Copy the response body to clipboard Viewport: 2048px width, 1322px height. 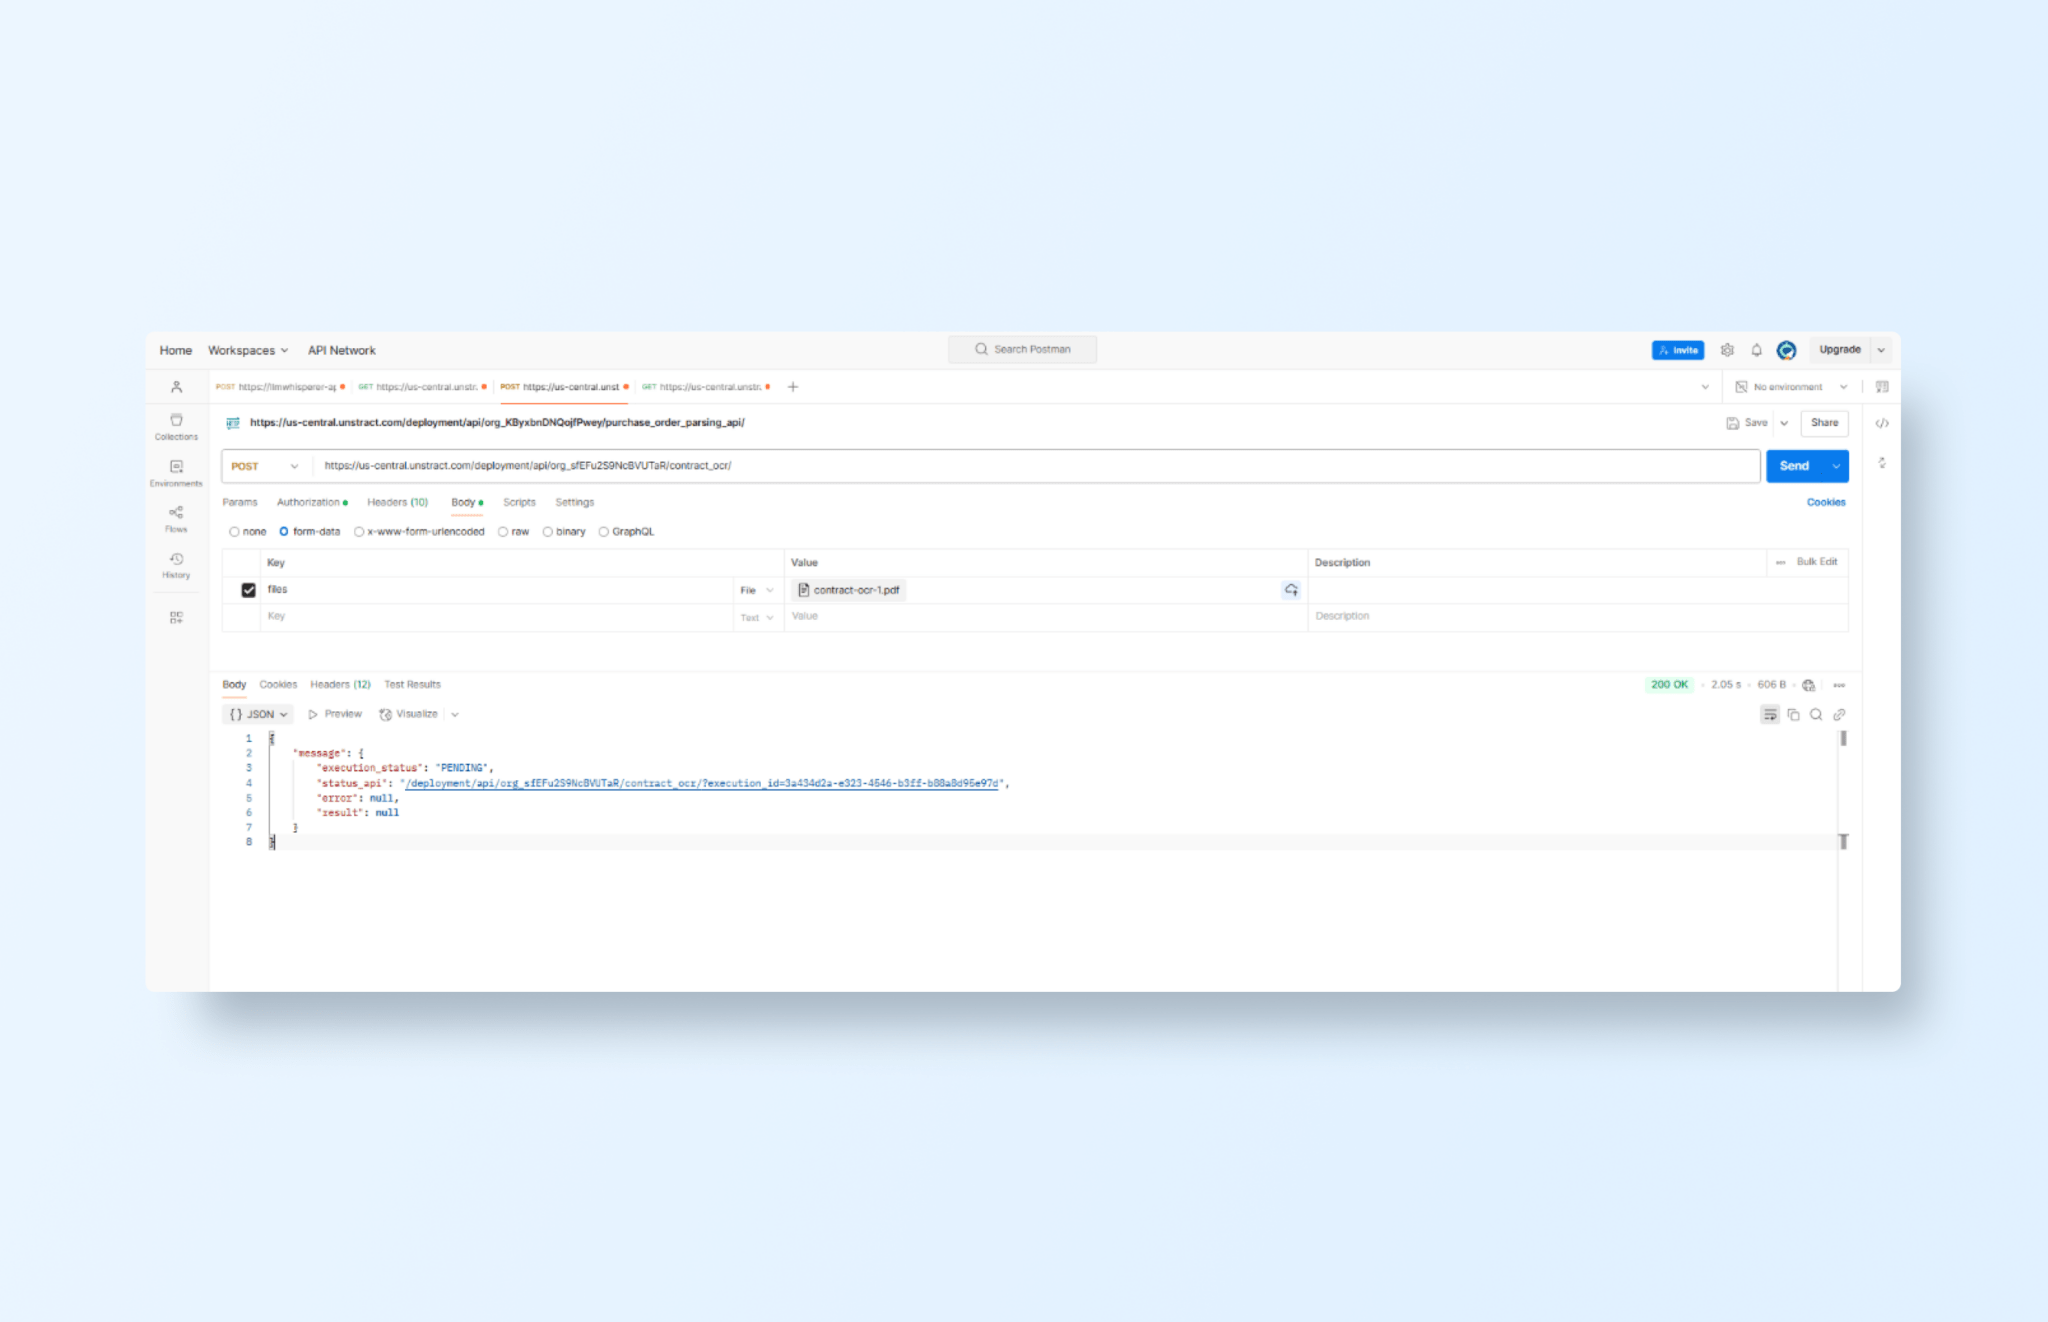coord(1793,714)
